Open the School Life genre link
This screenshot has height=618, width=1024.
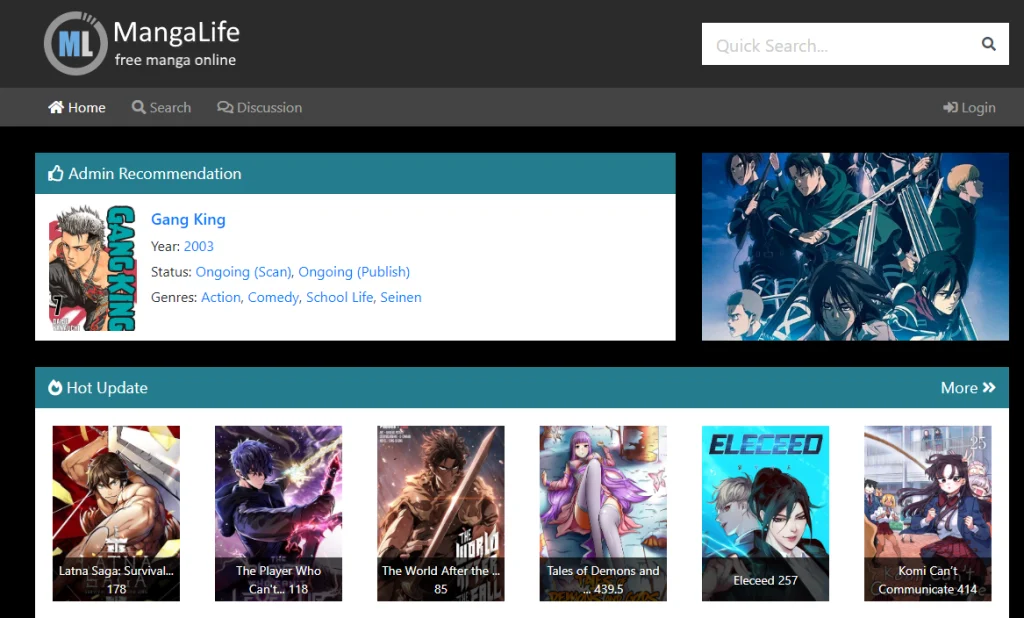pyautogui.click(x=340, y=297)
